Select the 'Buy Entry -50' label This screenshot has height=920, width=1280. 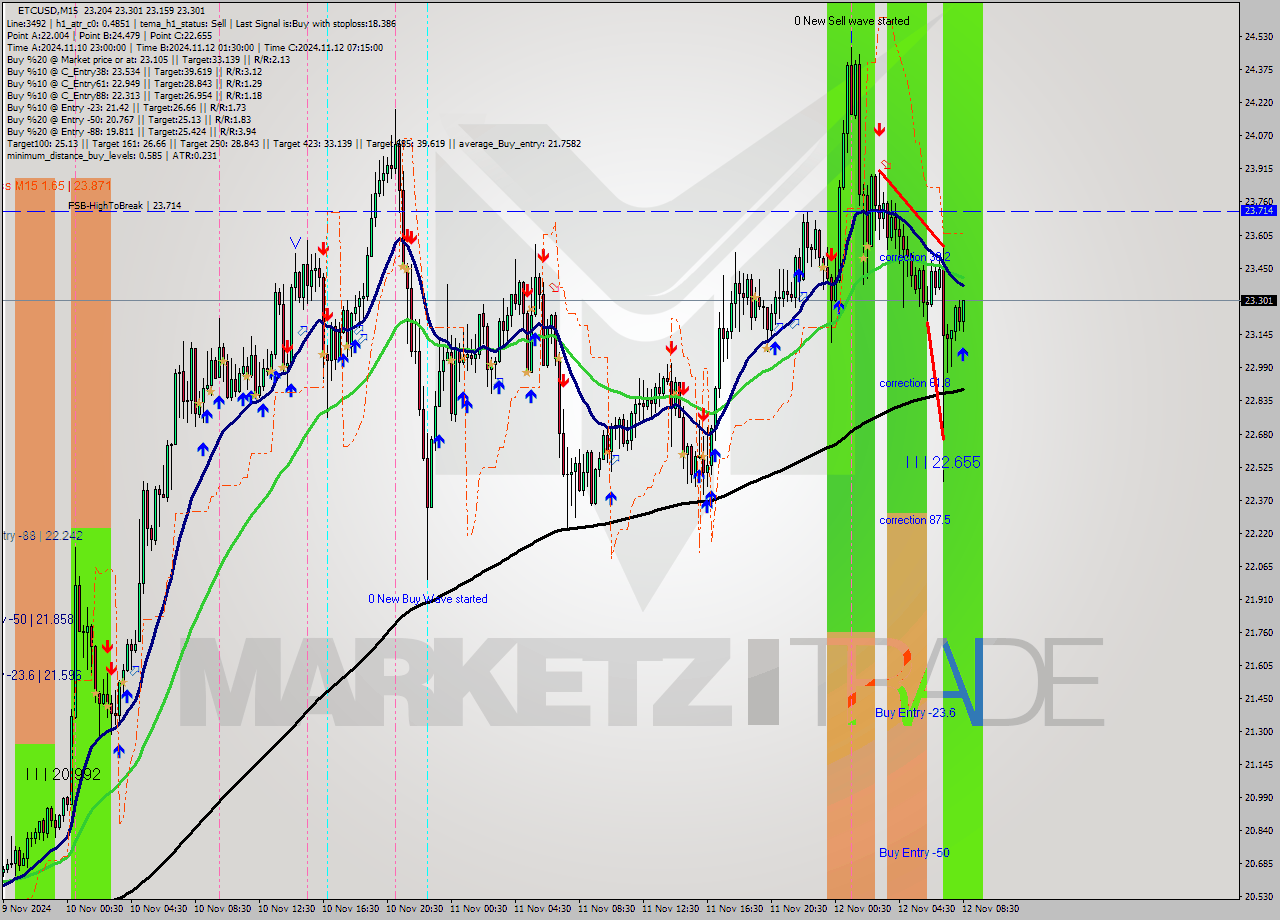(914, 852)
